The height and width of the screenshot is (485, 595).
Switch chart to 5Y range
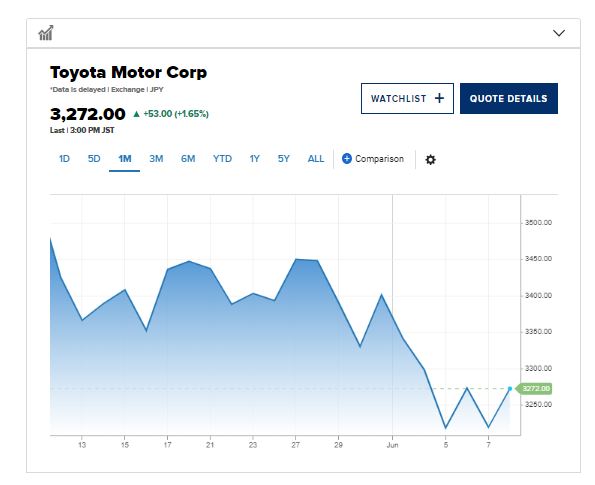pos(283,159)
